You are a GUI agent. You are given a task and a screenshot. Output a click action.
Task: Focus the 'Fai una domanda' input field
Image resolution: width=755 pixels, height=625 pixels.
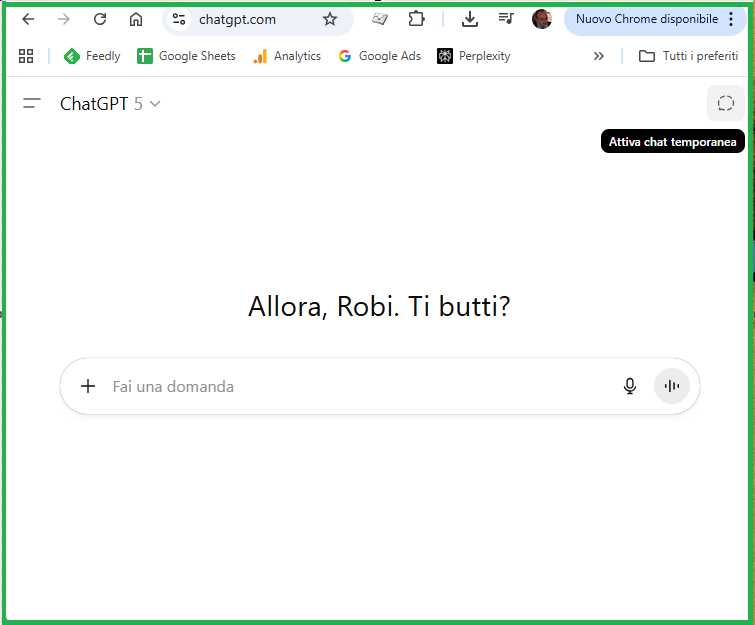(350, 386)
